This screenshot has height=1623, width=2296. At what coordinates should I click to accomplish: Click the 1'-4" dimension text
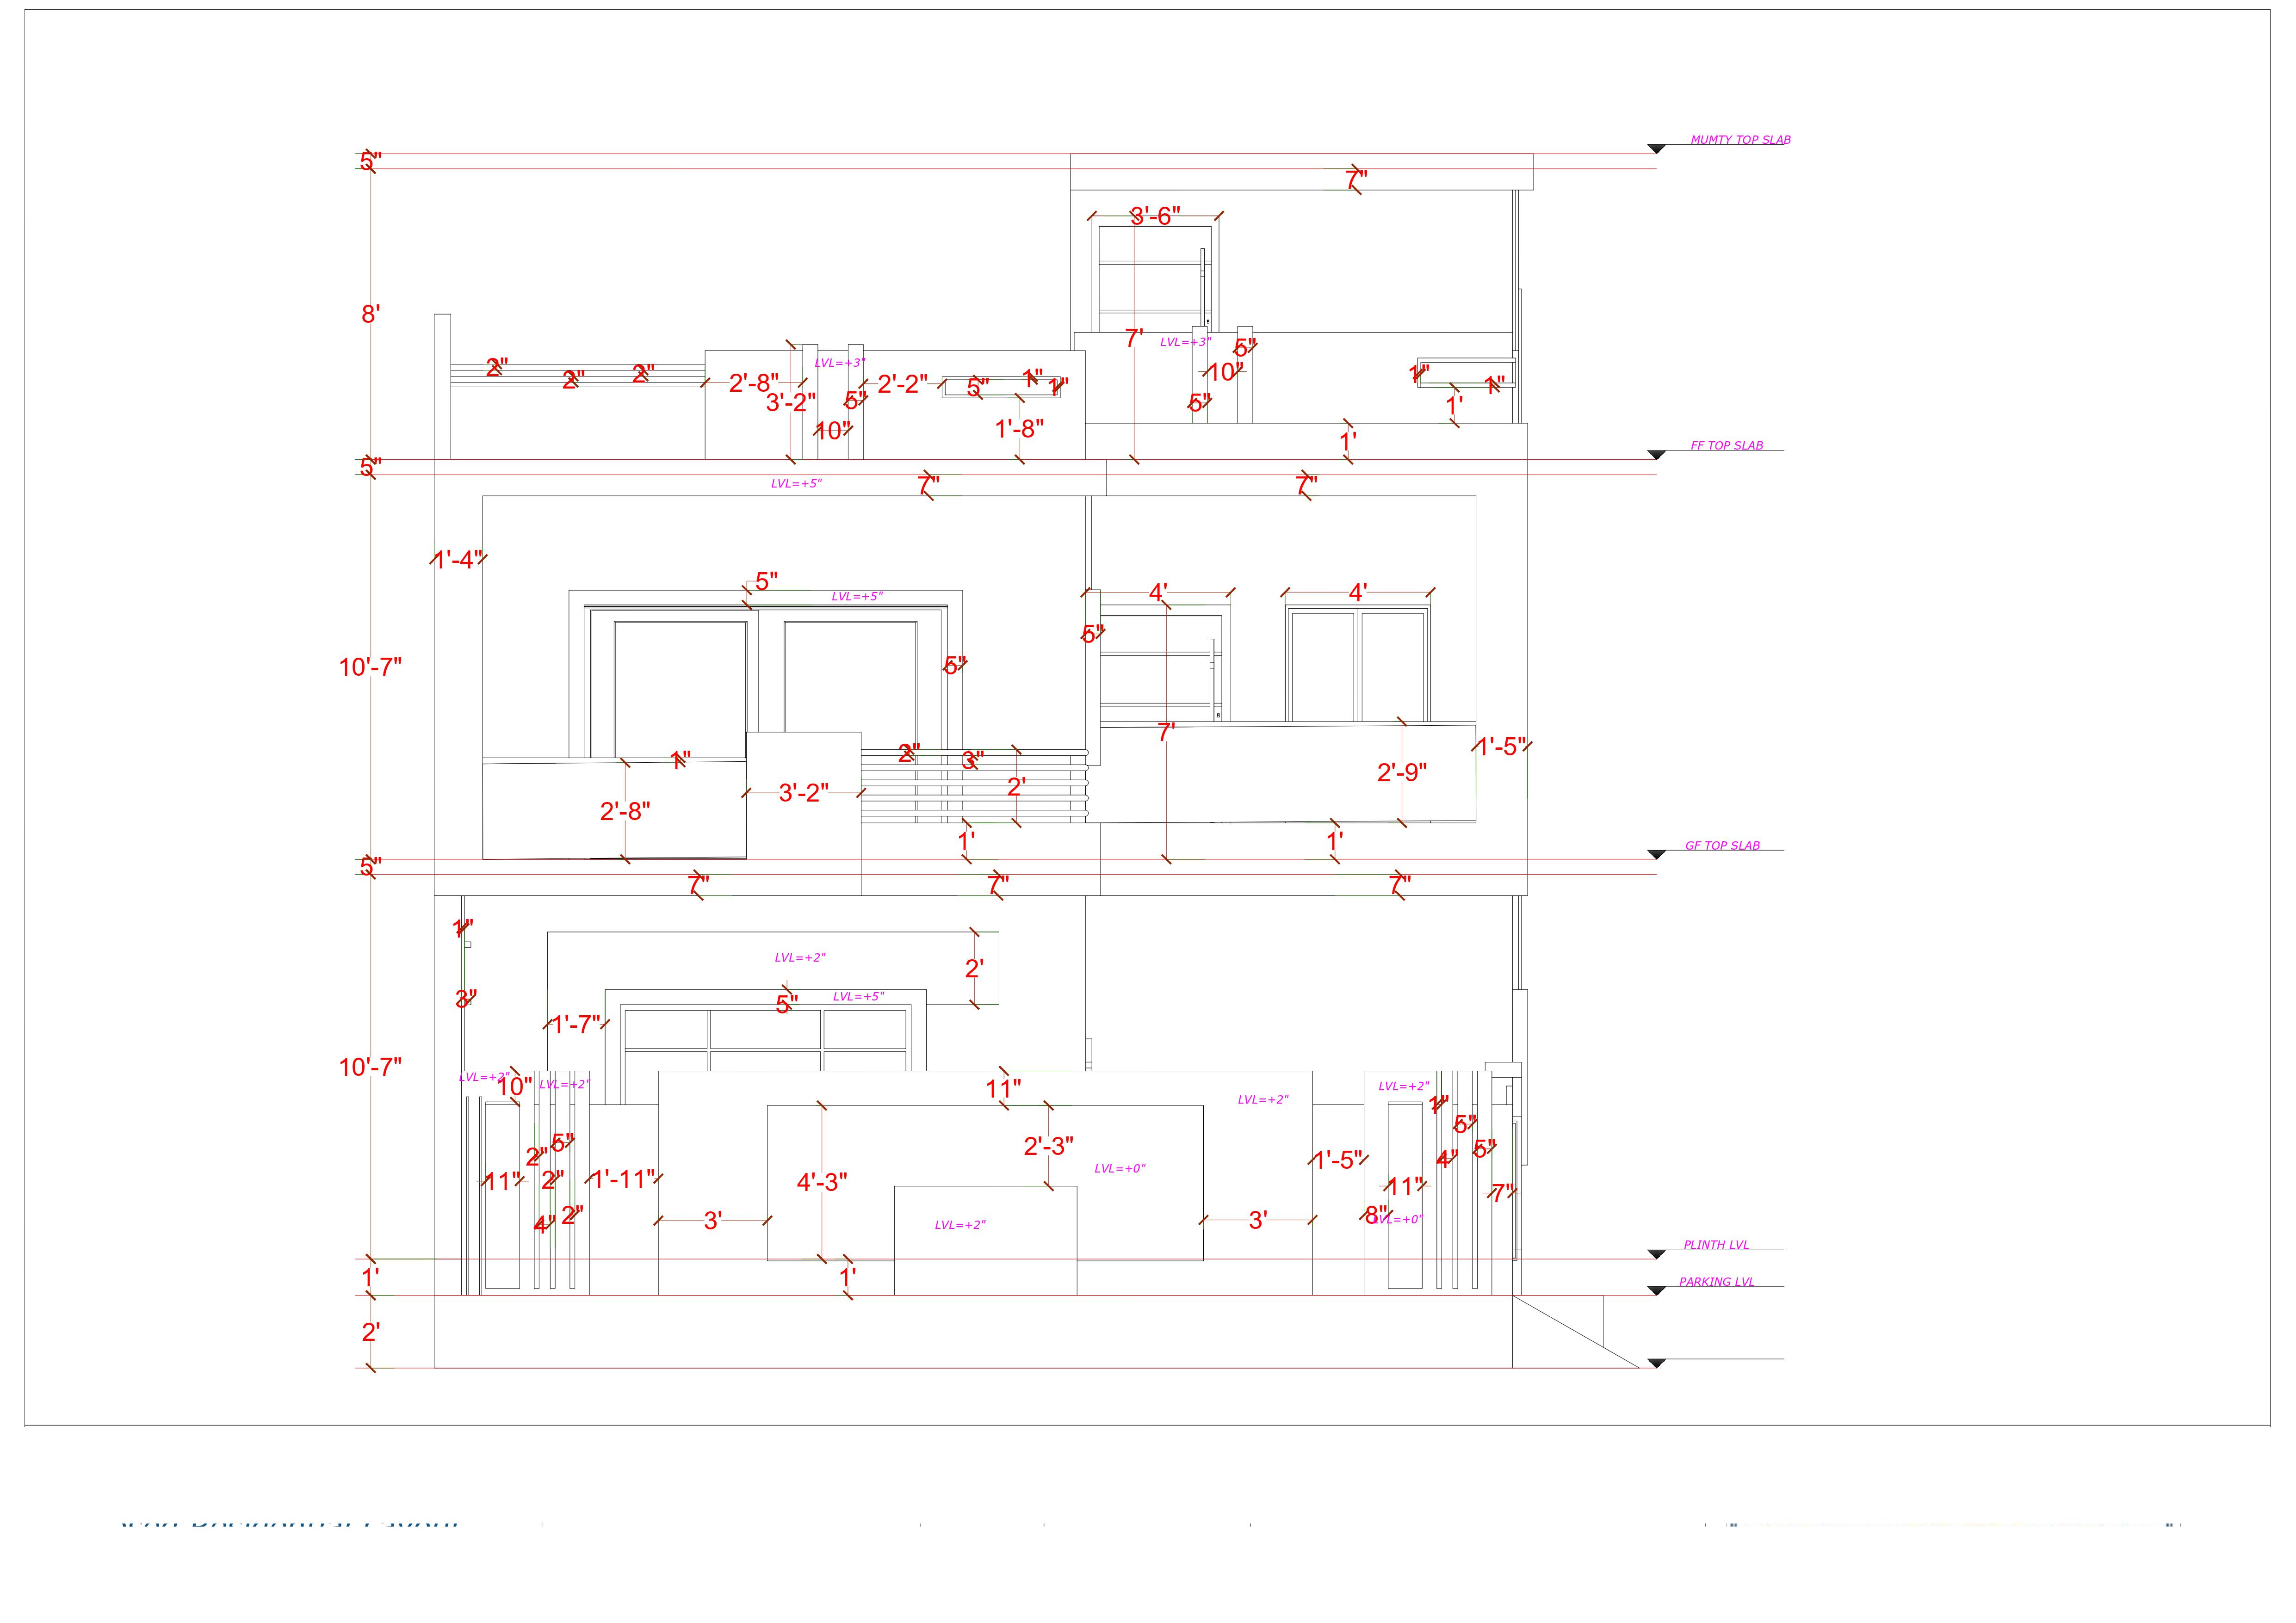point(458,560)
